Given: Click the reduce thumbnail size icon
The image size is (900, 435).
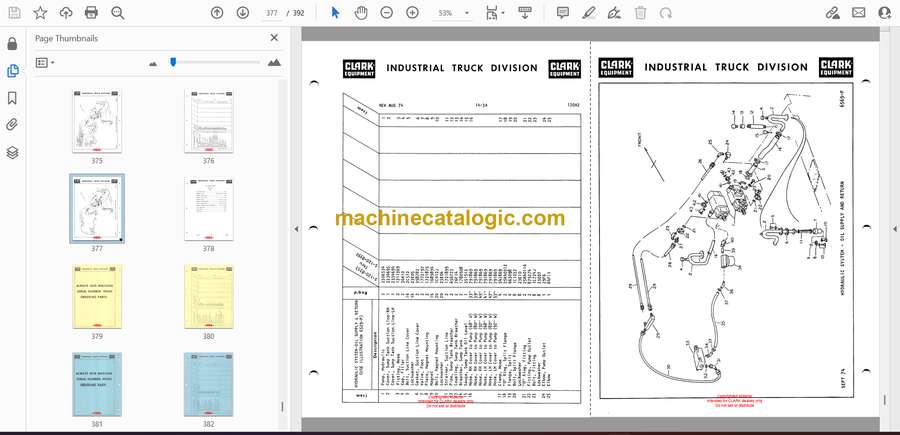Looking at the screenshot, I should [x=153, y=63].
